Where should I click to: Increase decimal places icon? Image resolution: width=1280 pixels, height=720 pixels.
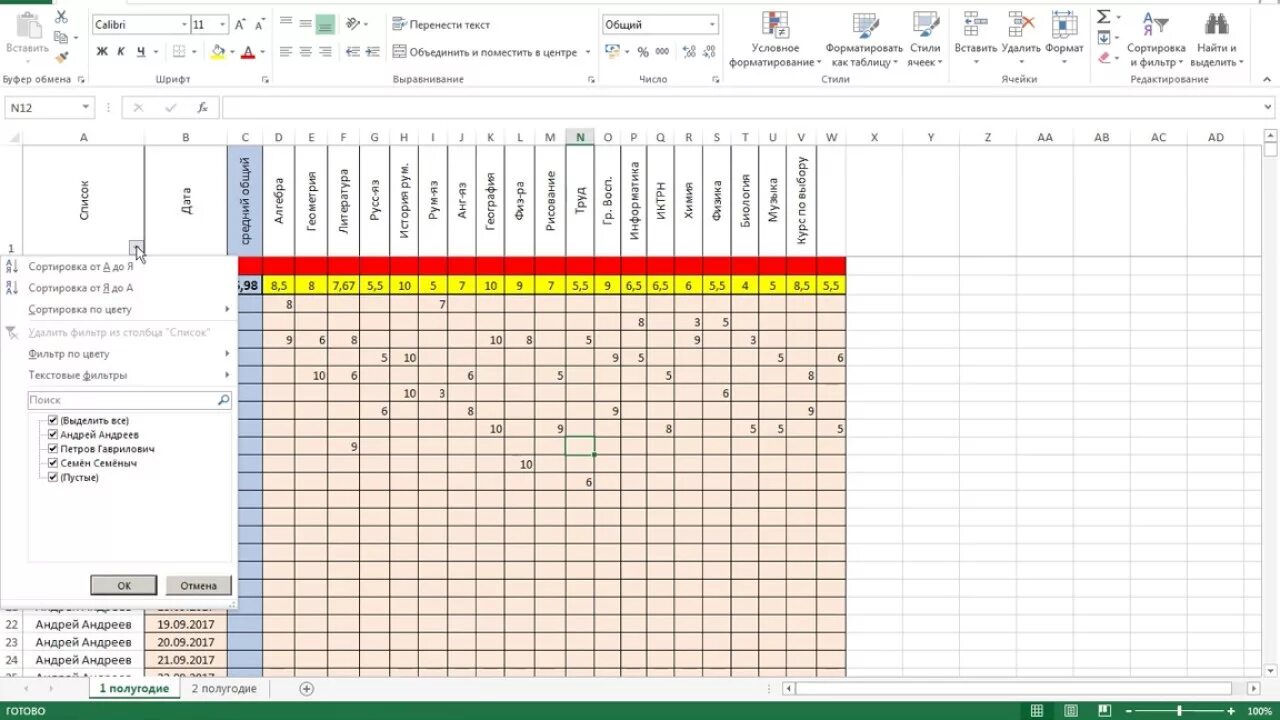tap(687, 52)
